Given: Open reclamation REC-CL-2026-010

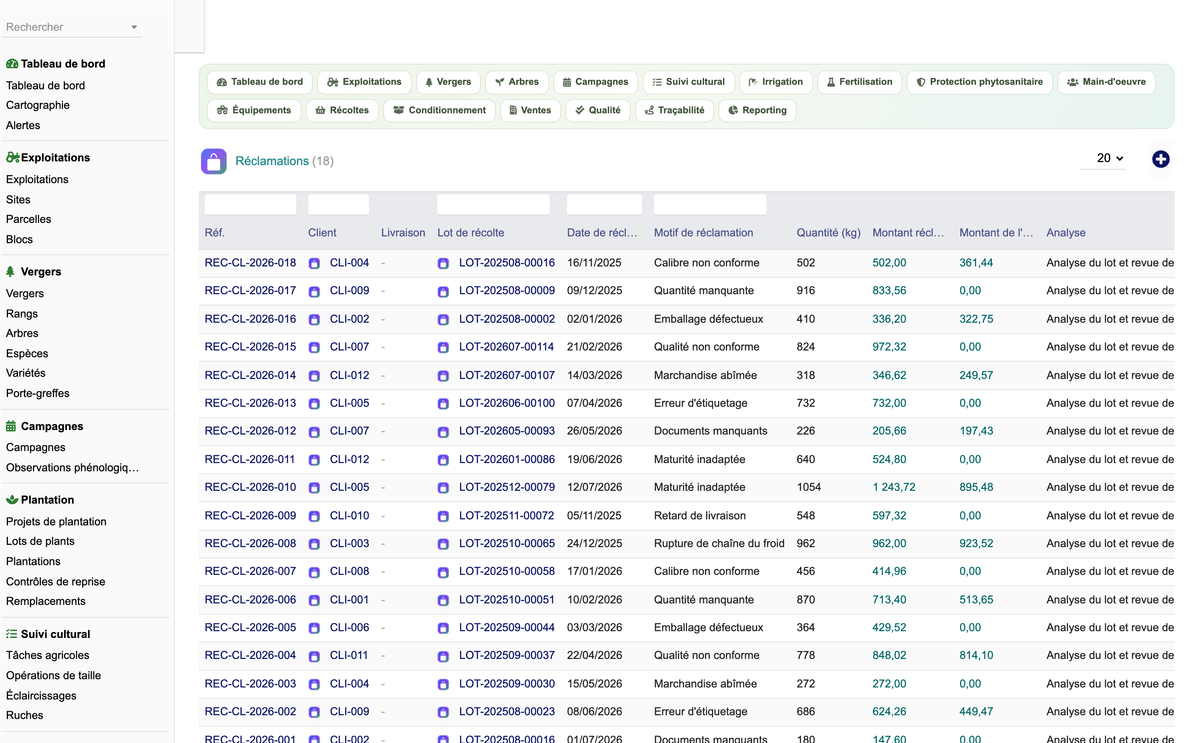Looking at the screenshot, I should (x=250, y=487).
